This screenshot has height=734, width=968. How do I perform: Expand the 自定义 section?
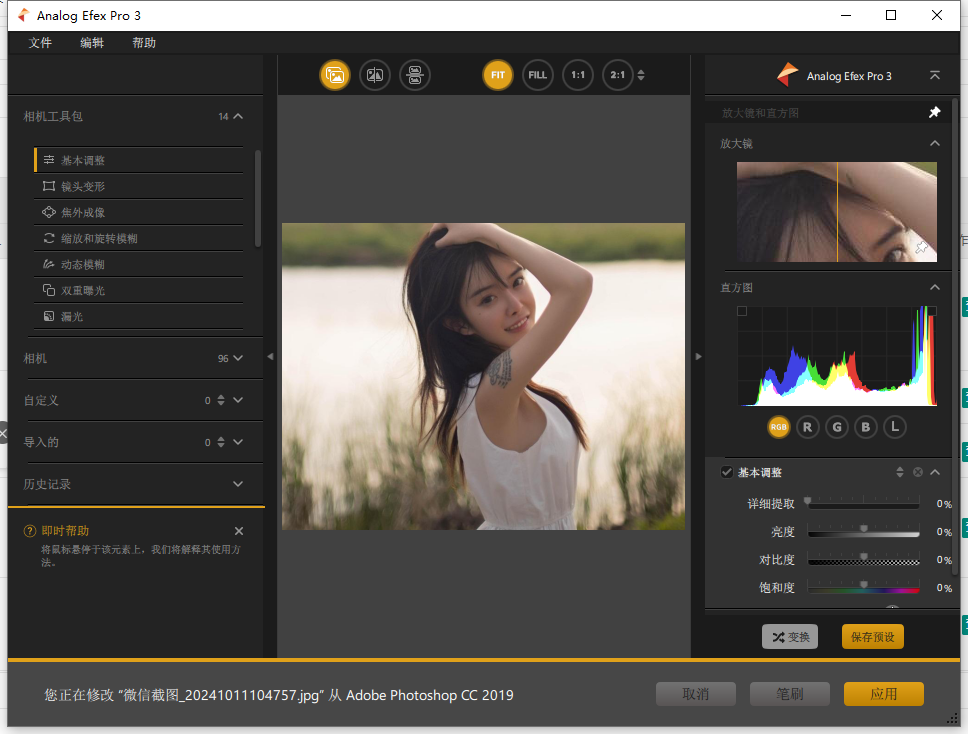(x=238, y=400)
